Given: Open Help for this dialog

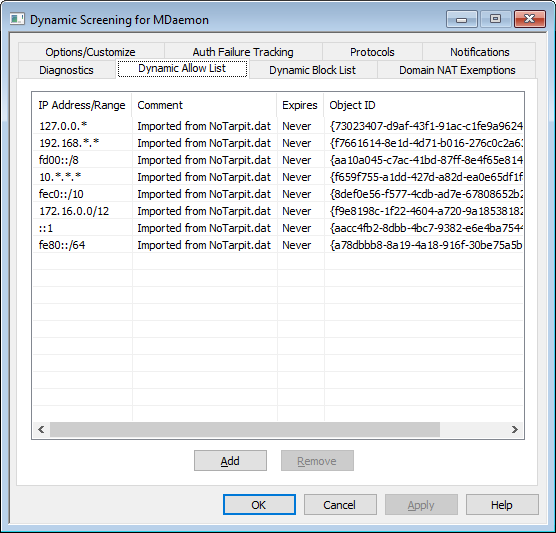Looking at the screenshot, I should click(502, 505).
